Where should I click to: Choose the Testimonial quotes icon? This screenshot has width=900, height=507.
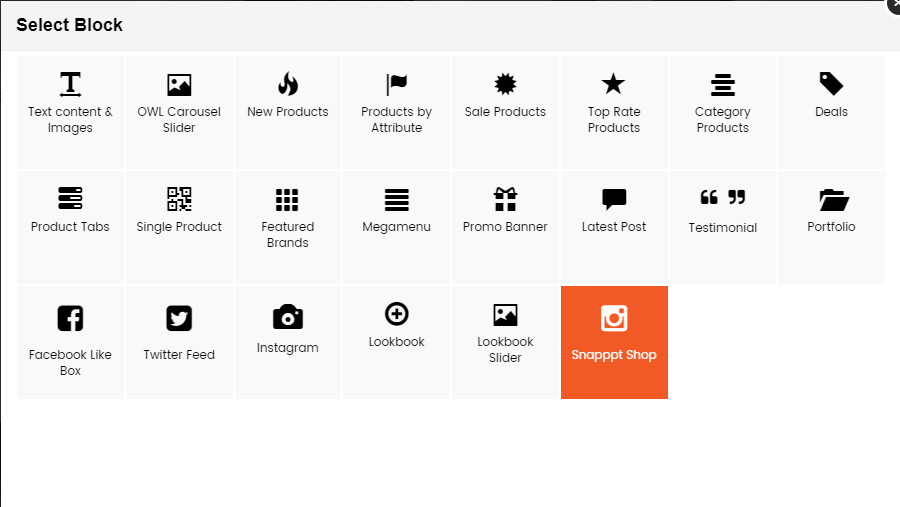coord(723,198)
